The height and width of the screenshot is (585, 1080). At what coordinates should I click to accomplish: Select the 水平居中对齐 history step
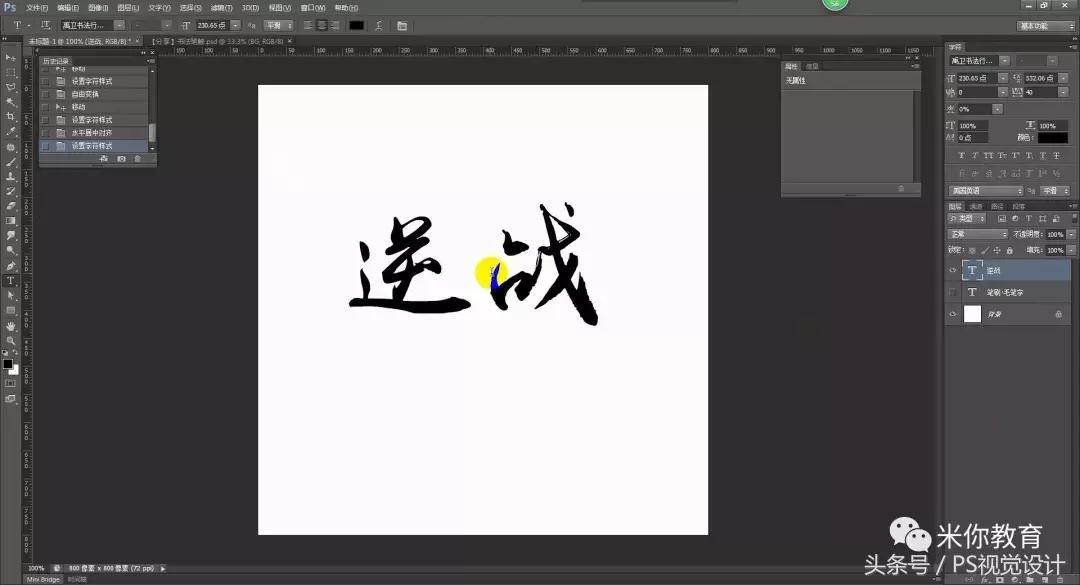95,131
